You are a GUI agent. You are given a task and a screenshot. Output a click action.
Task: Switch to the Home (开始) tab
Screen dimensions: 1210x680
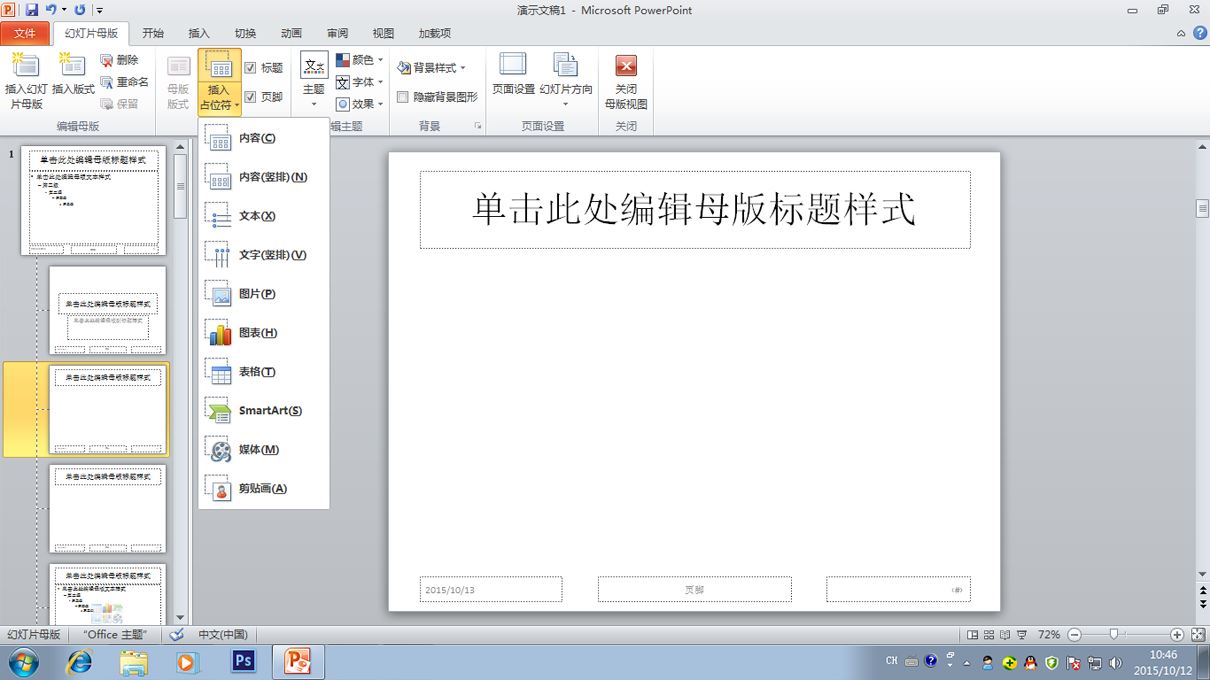(x=153, y=33)
